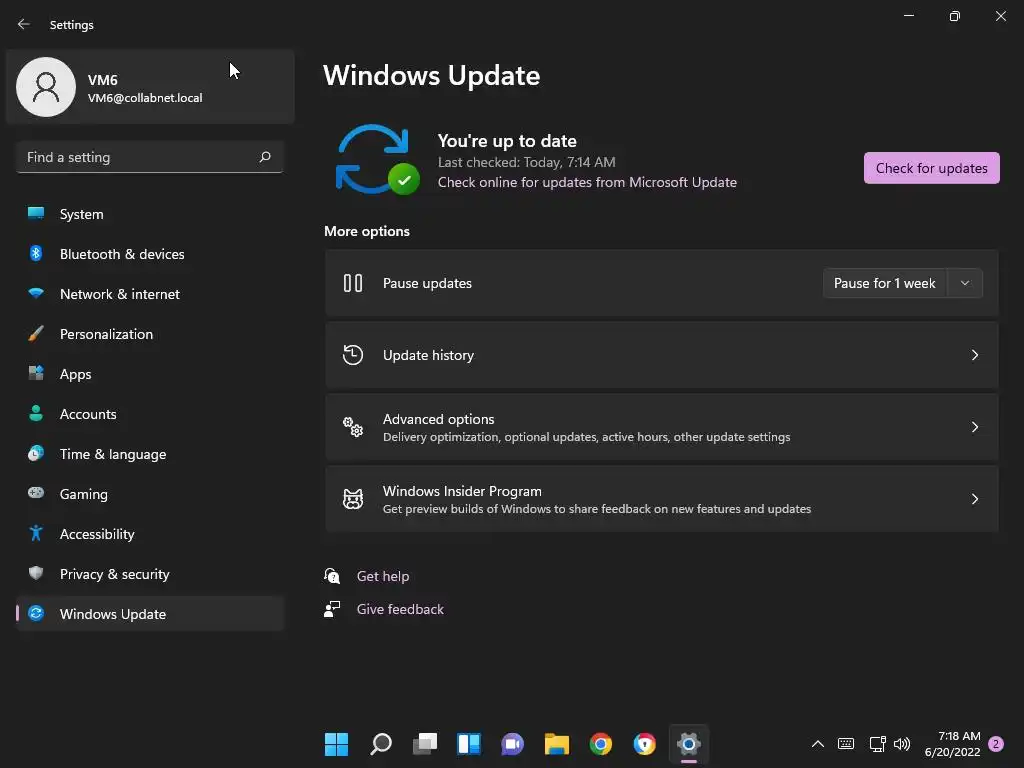Click the Personalization brush icon
Image resolution: width=1024 pixels, height=768 pixels.
pyautogui.click(x=36, y=333)
